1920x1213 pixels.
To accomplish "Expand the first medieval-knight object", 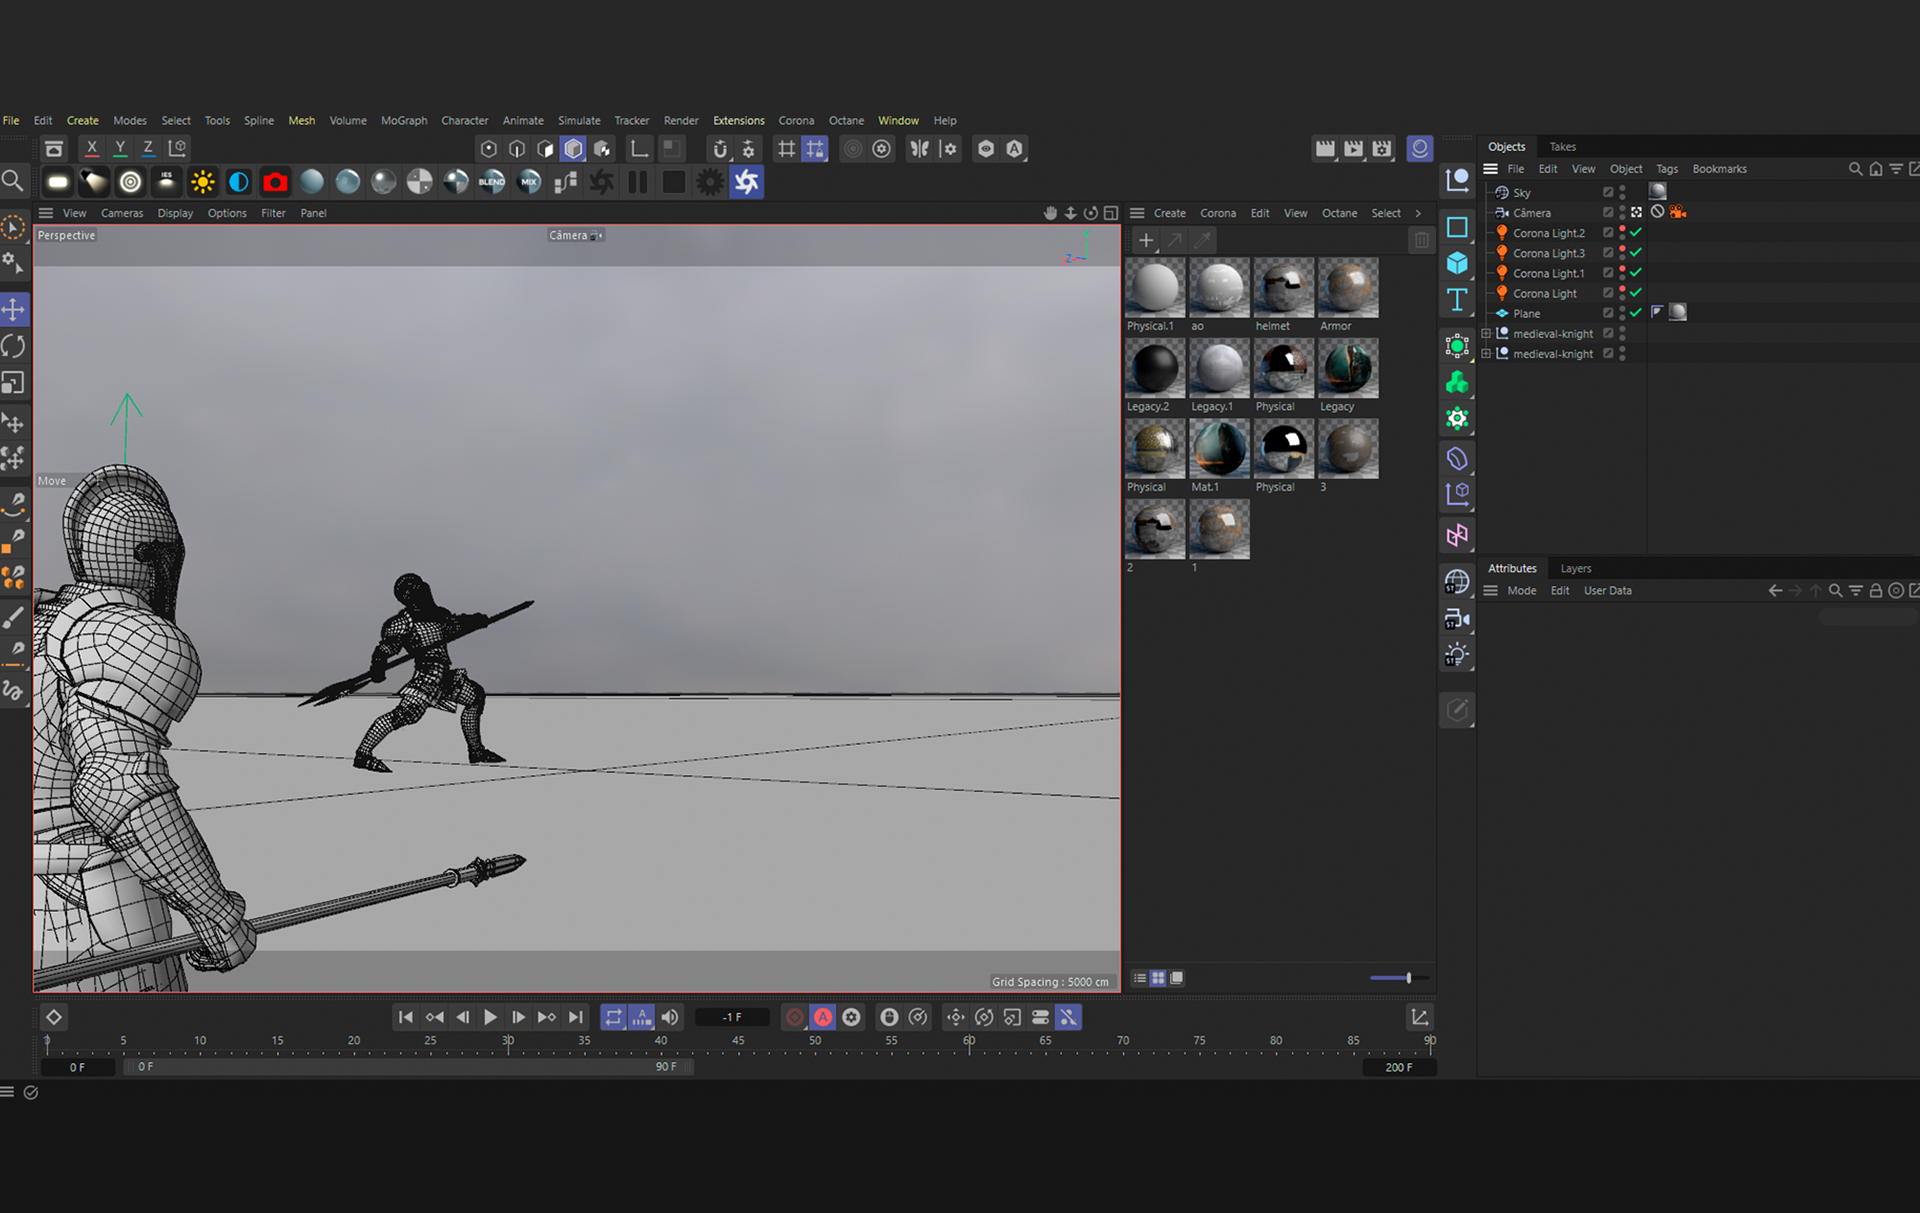I will 1486,334.
